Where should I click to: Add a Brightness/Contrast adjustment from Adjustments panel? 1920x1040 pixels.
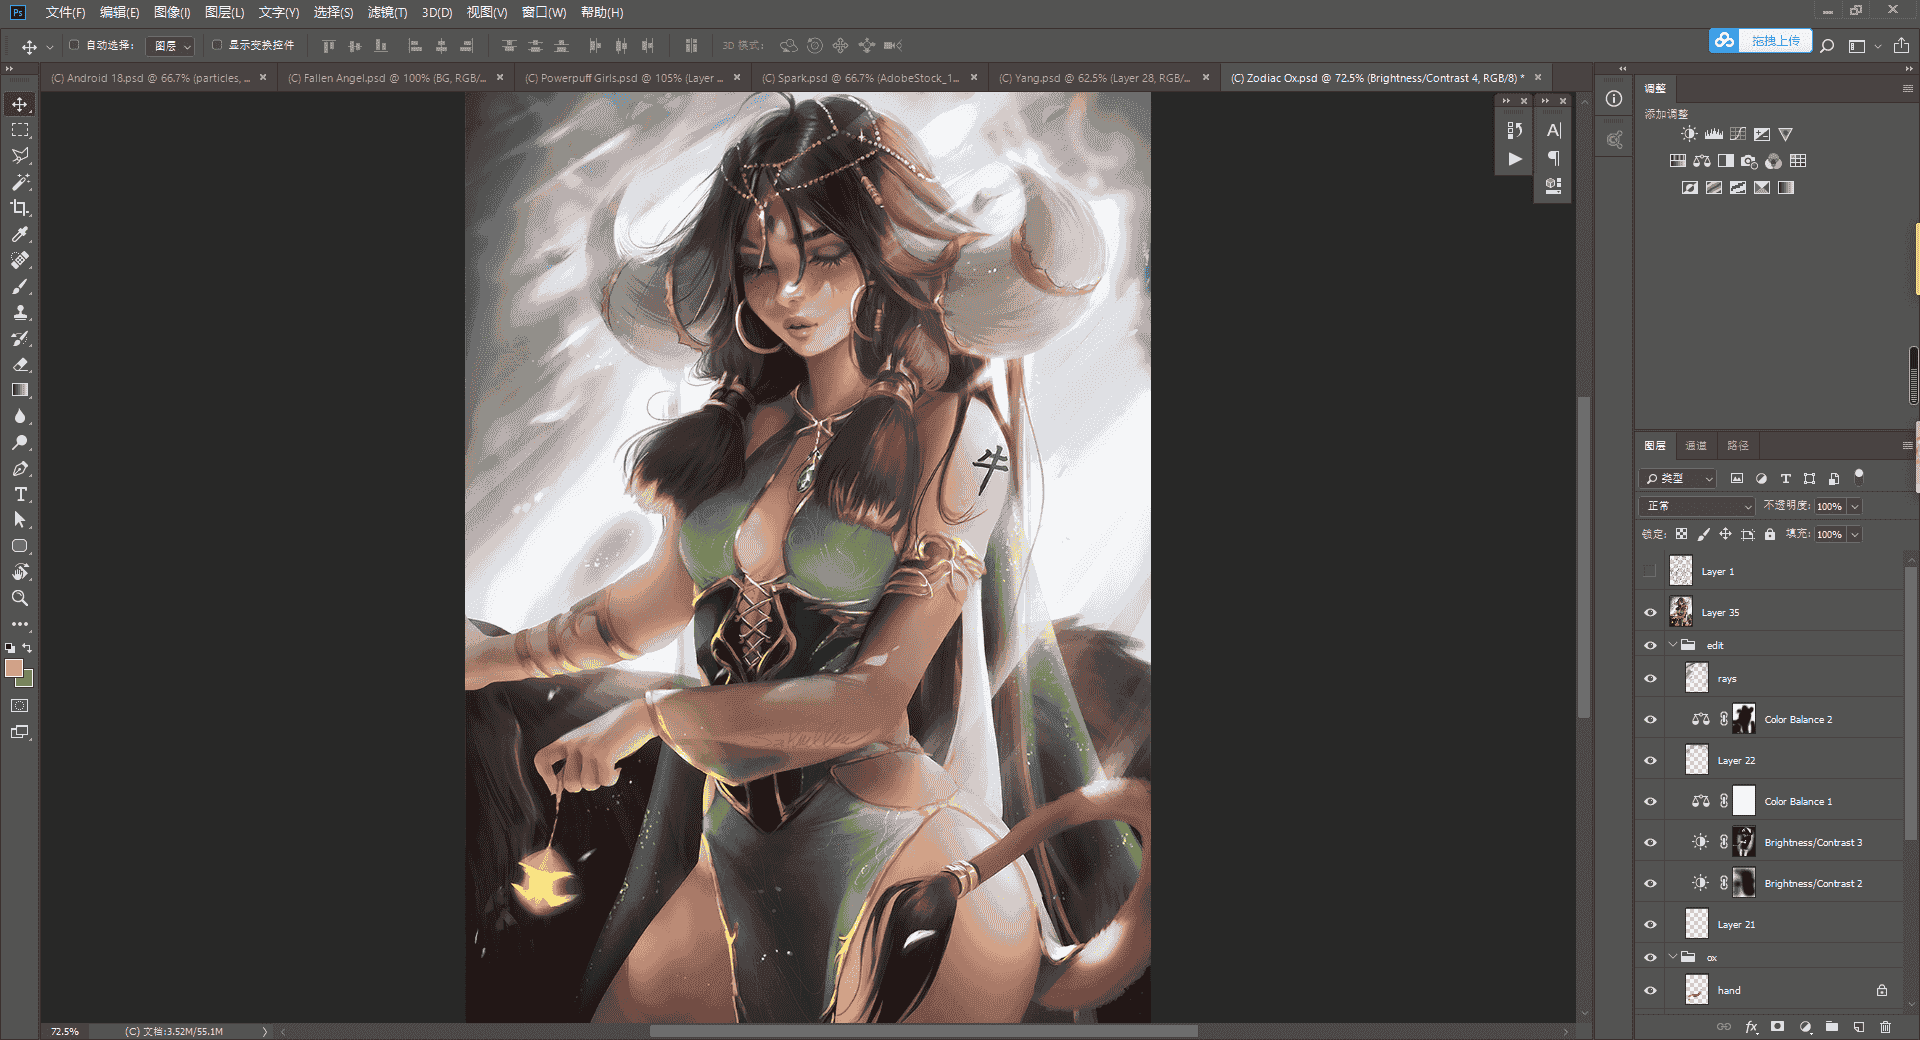(1689, 134)
